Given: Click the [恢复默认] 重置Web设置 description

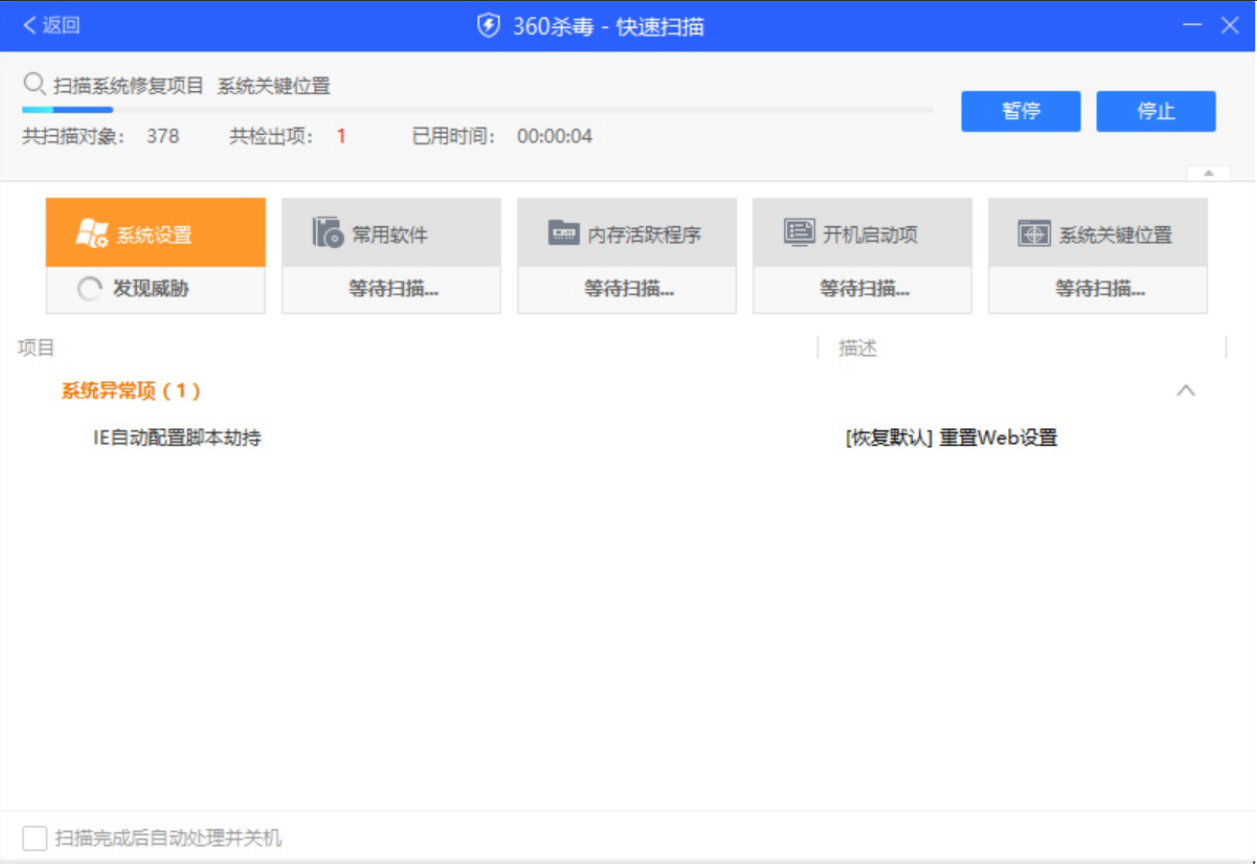Looking at the screenshot, I should 951,438.
